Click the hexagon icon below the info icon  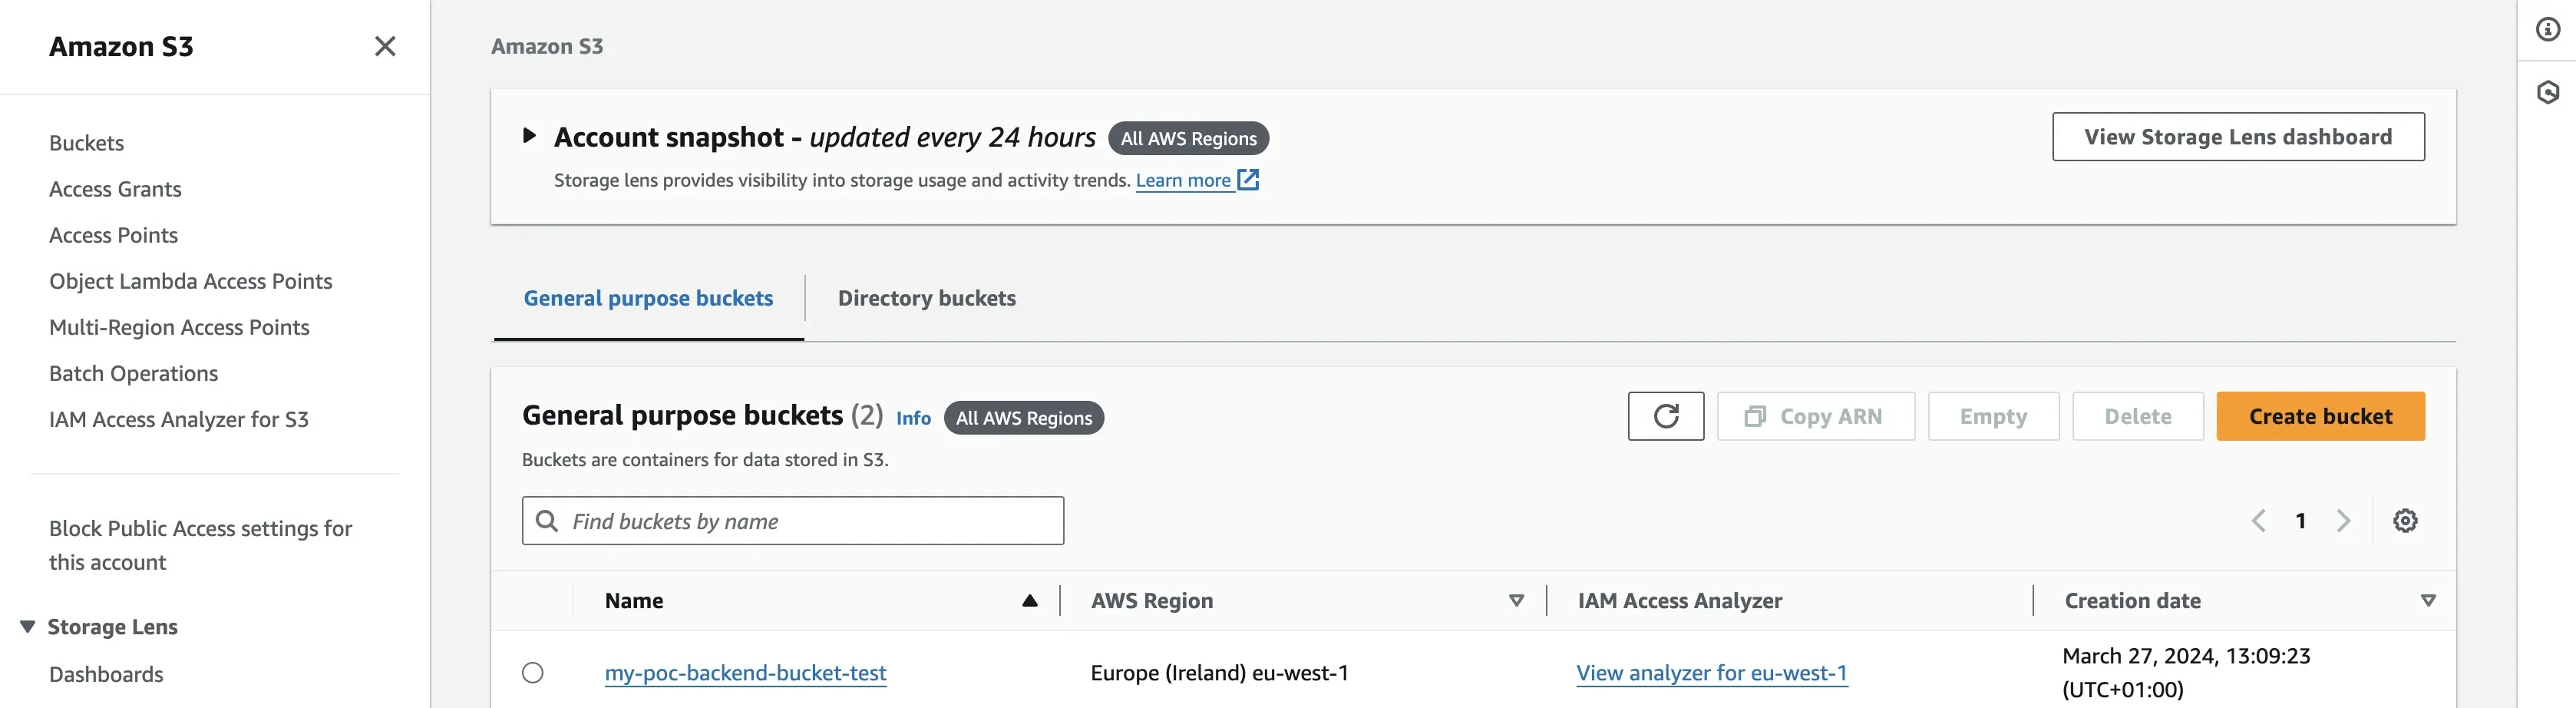[2548, 93]
